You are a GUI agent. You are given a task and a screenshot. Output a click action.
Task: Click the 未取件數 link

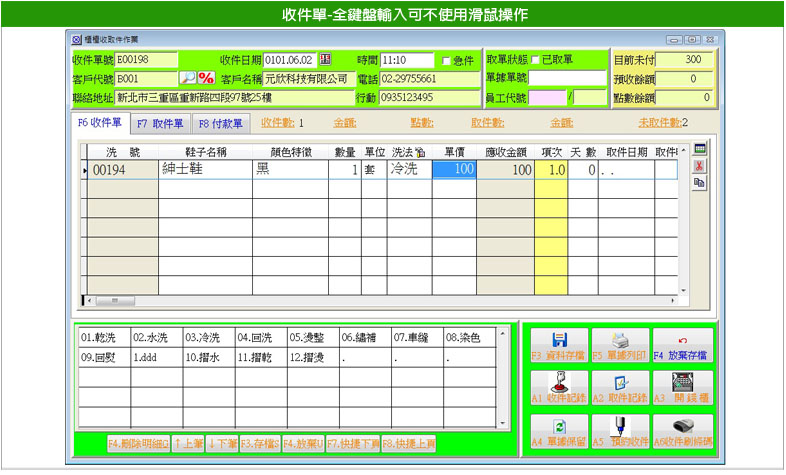pyautogui.click(x=663, y=123)
